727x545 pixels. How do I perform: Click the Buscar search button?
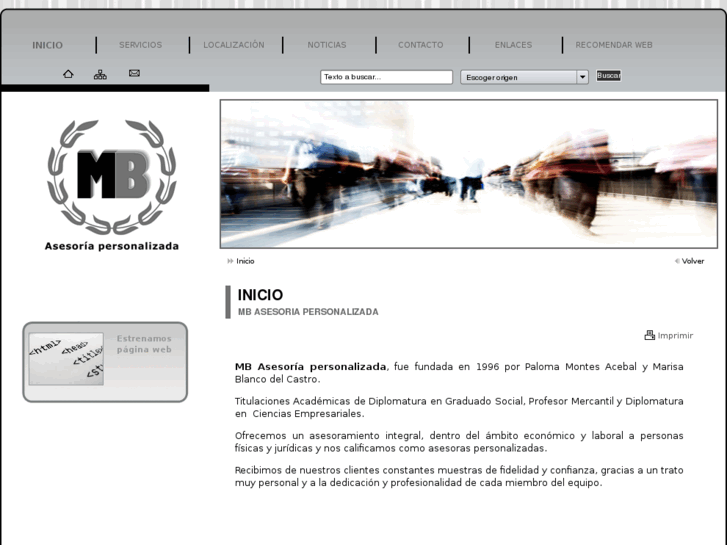608,76
